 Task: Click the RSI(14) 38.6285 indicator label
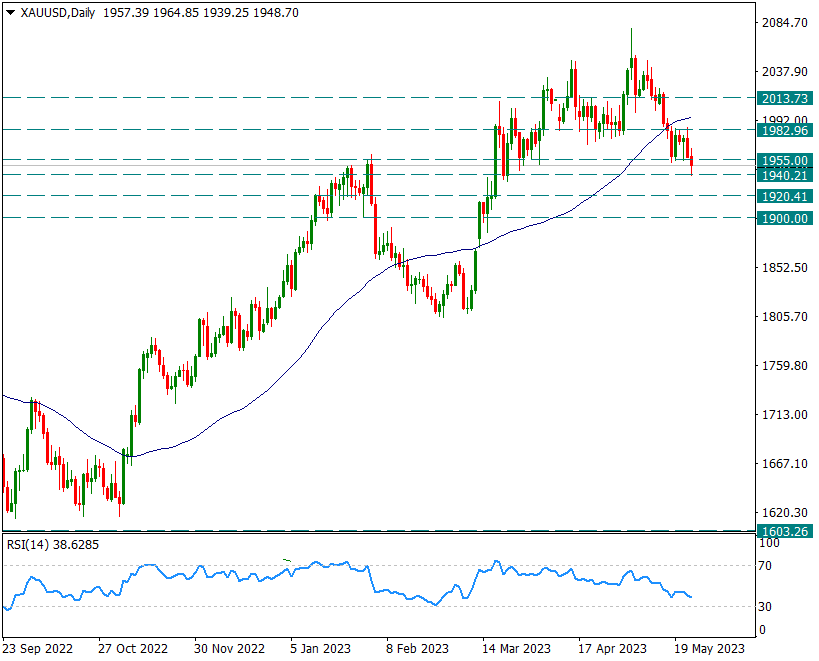pos(52,545)
